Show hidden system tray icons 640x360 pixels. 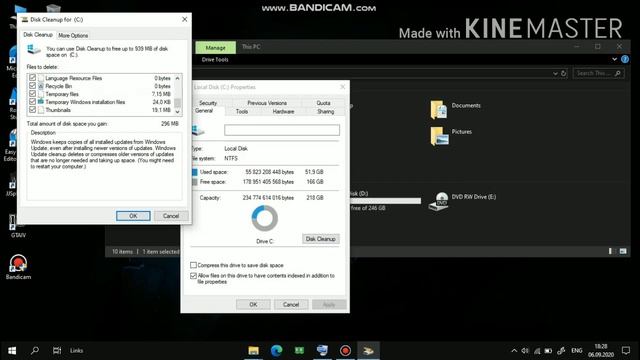tap(514, 351)
